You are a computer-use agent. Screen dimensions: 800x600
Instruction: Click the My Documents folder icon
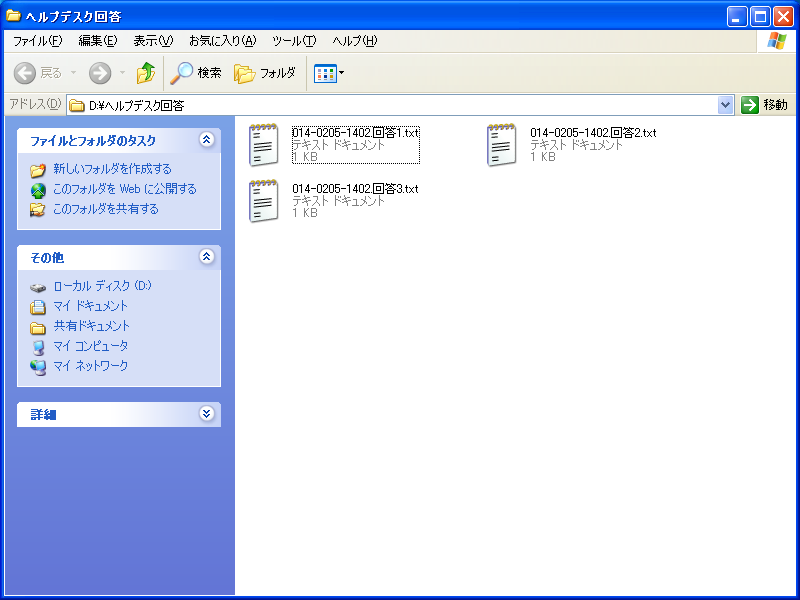point(38,307)
